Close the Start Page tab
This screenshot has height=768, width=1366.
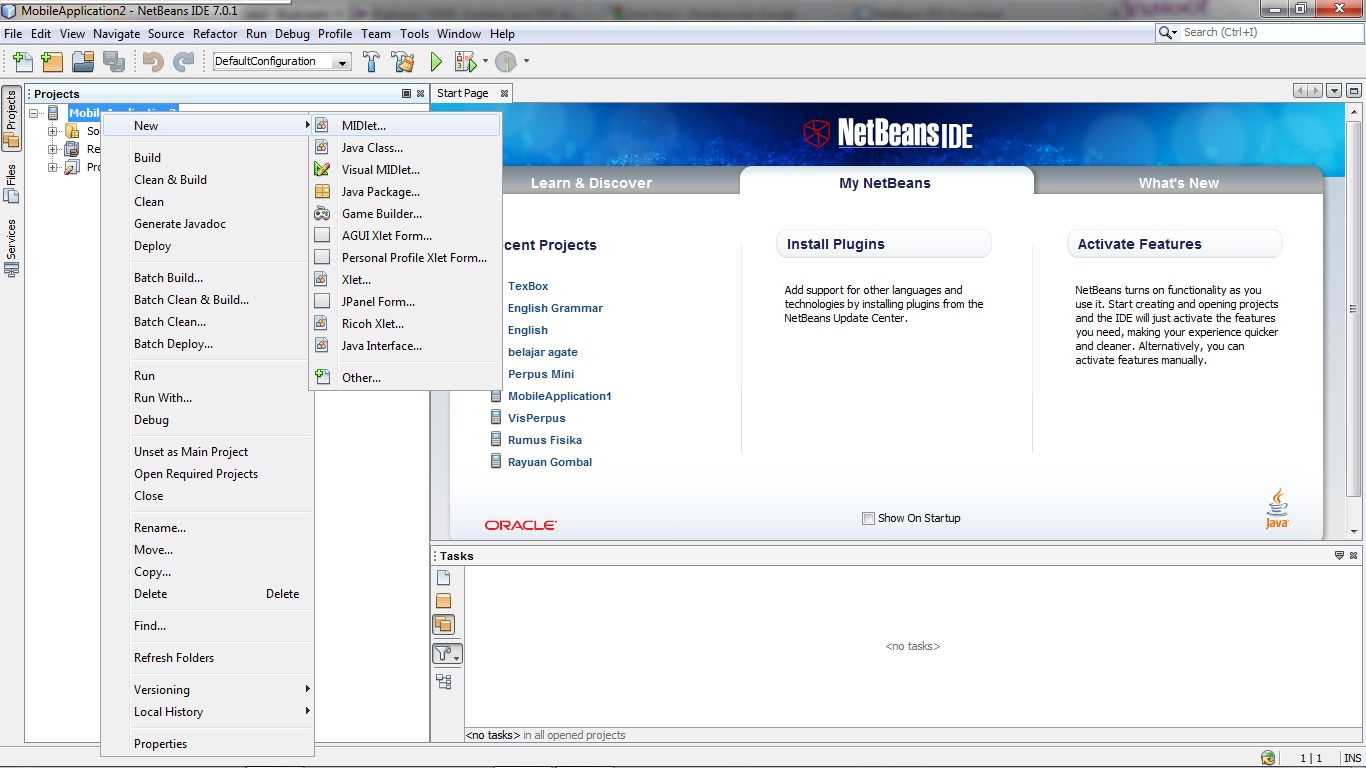point(504,93)
